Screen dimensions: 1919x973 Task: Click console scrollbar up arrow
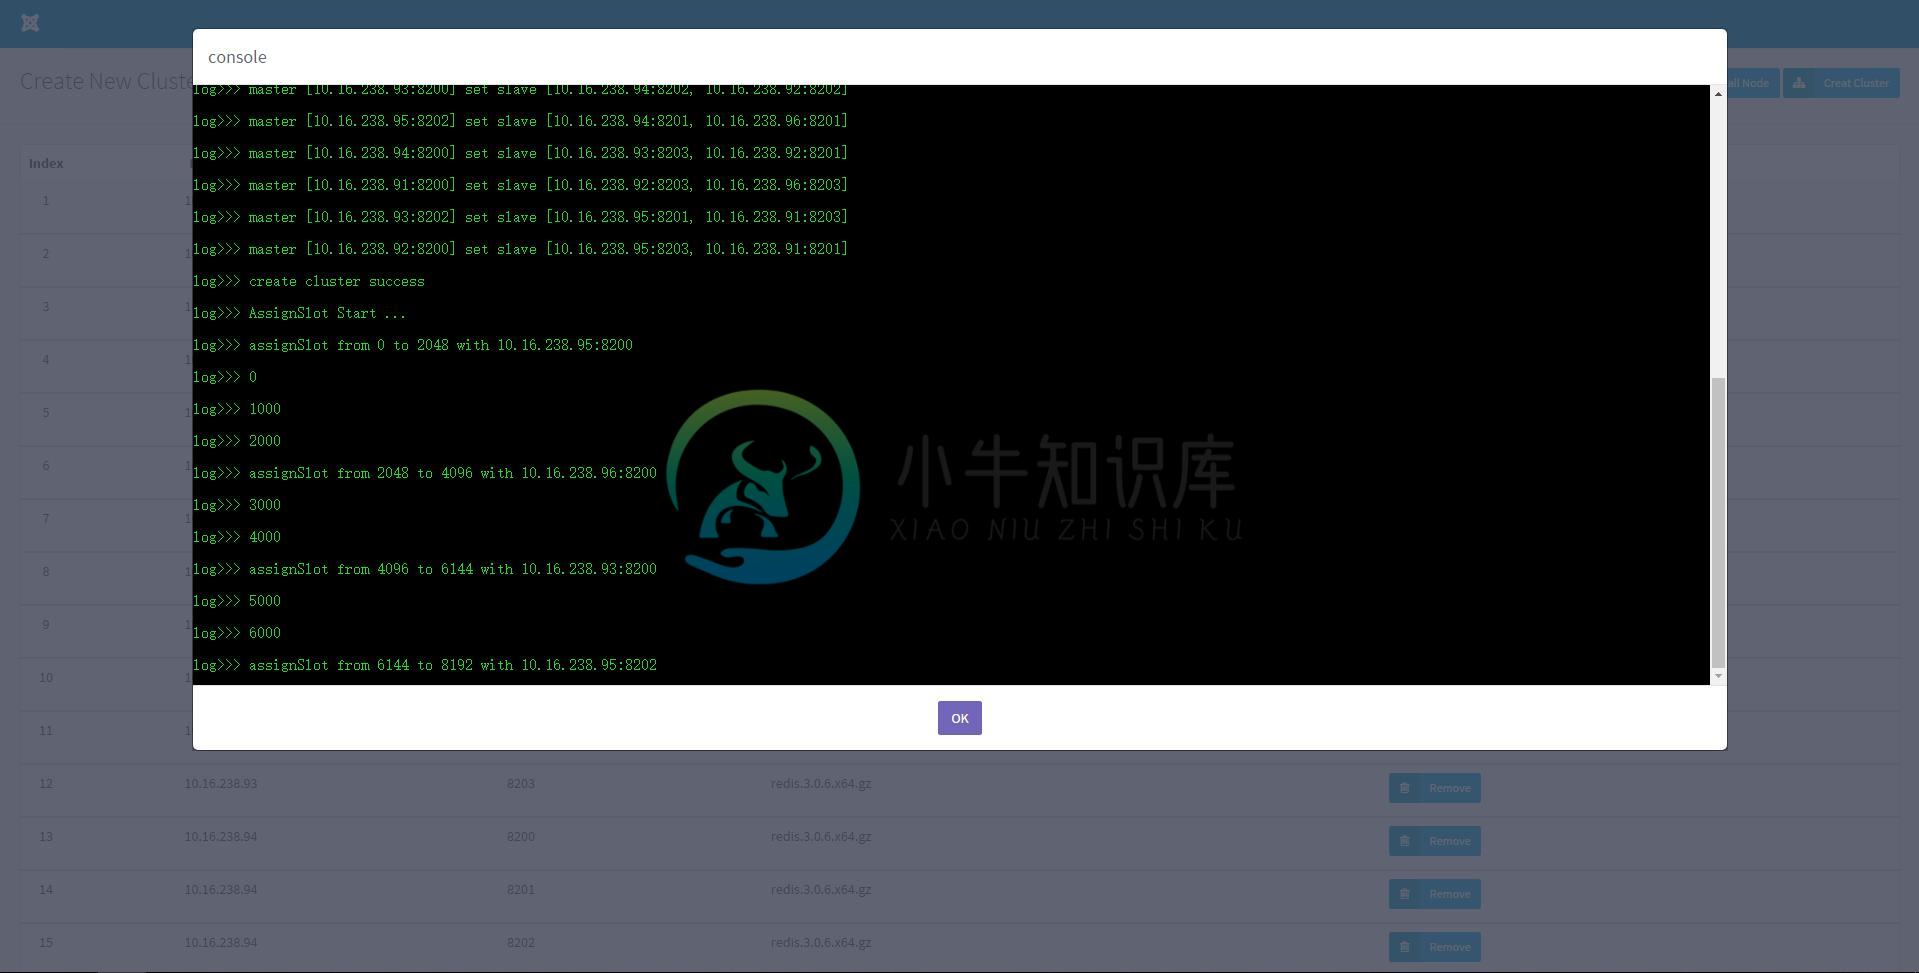(x=1718, y=94)
